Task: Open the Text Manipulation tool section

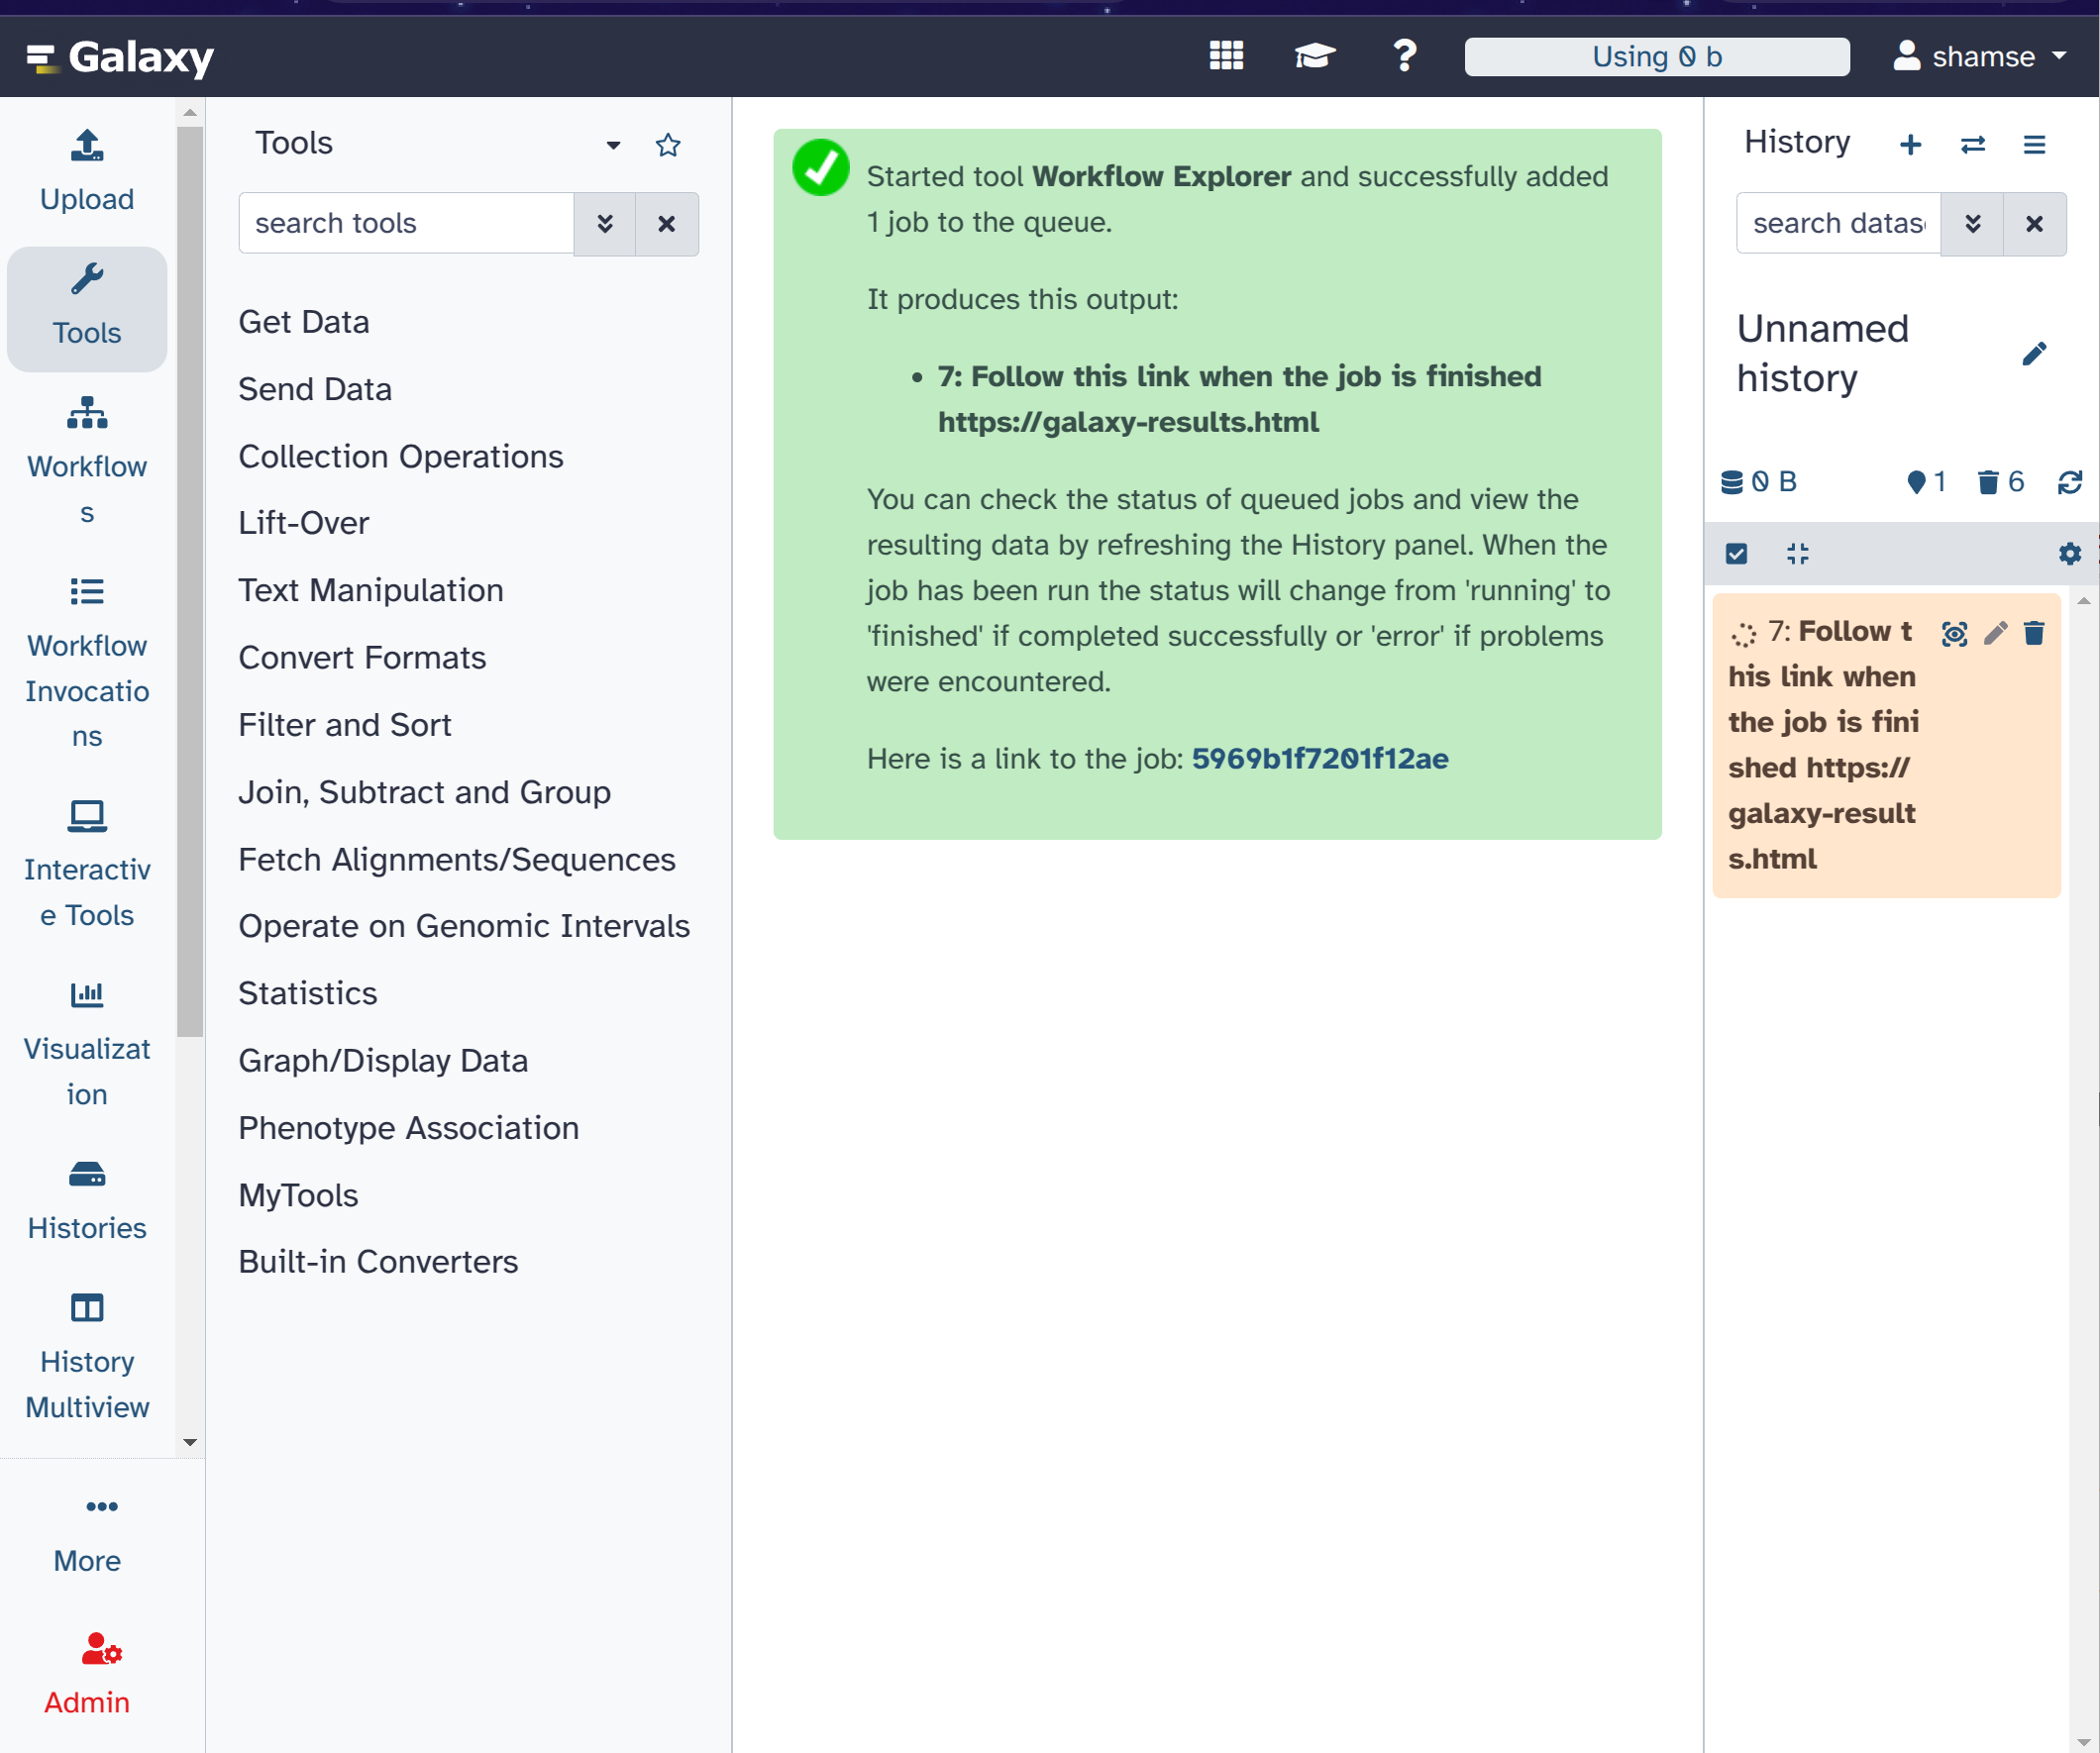Action: pos(370,590)
